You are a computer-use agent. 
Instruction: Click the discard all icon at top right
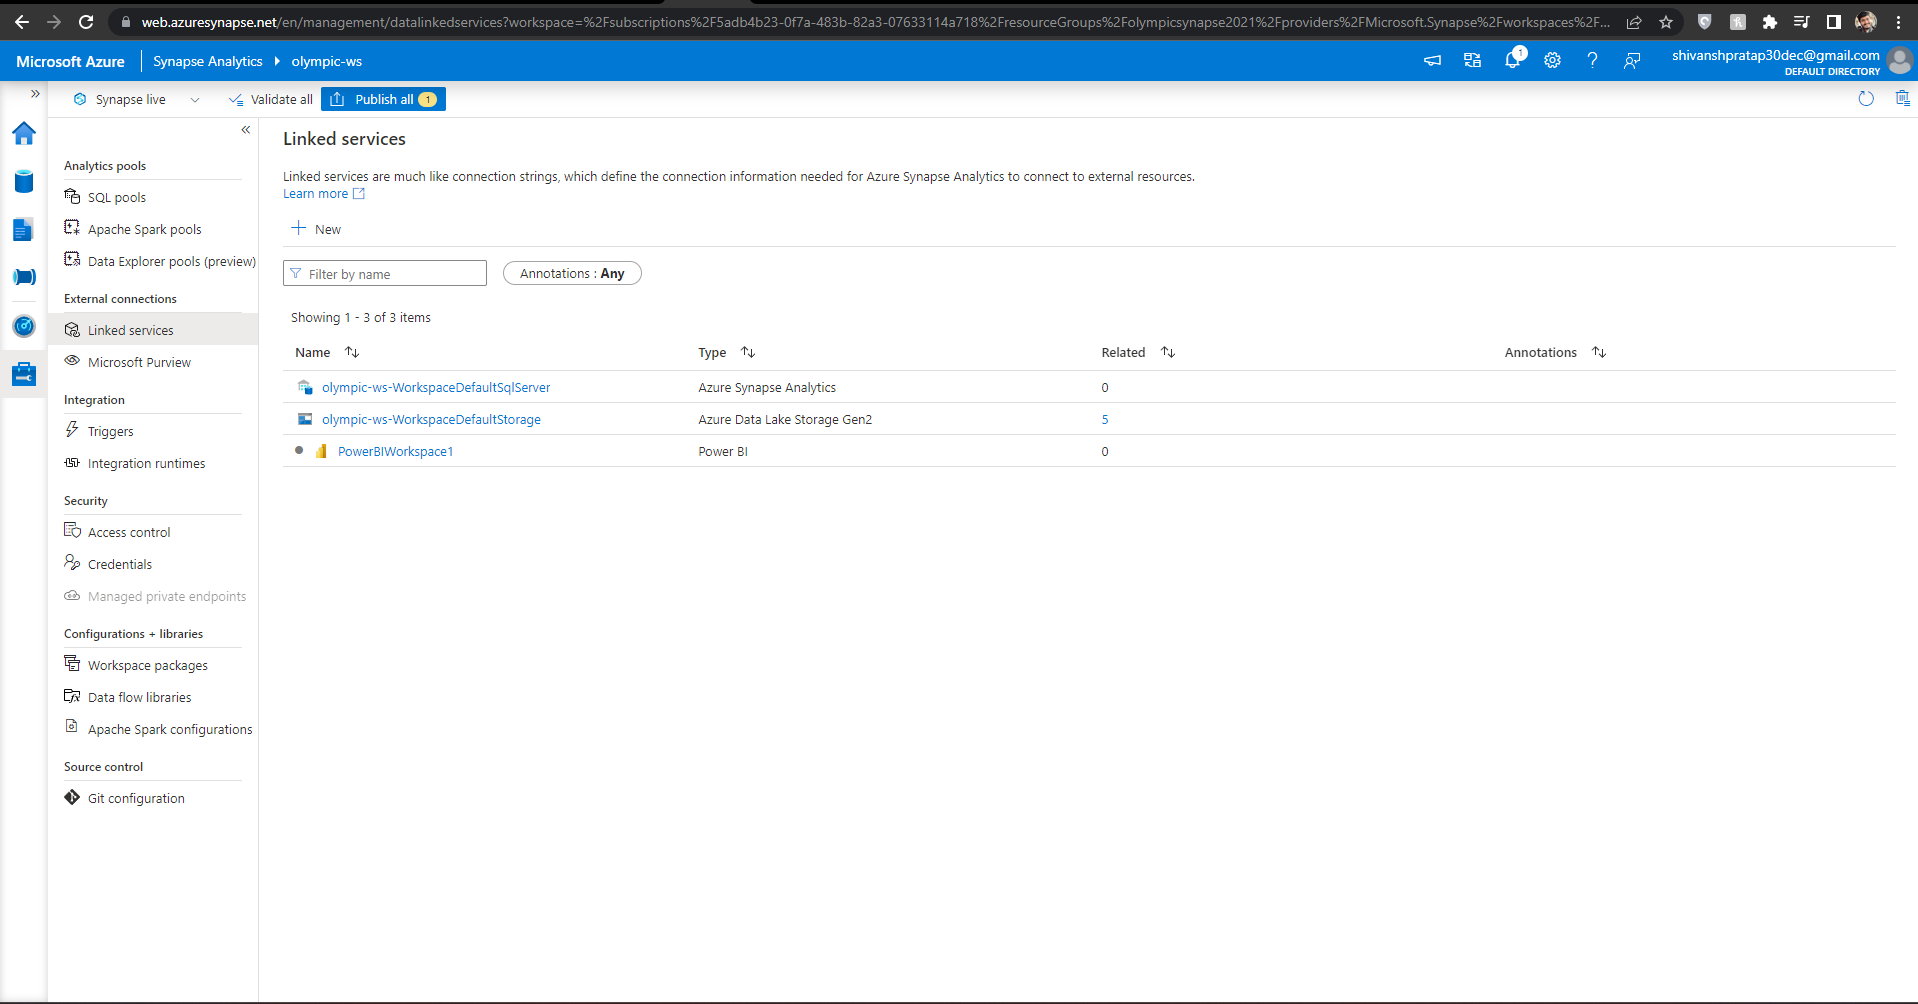tap(1902, 98)
